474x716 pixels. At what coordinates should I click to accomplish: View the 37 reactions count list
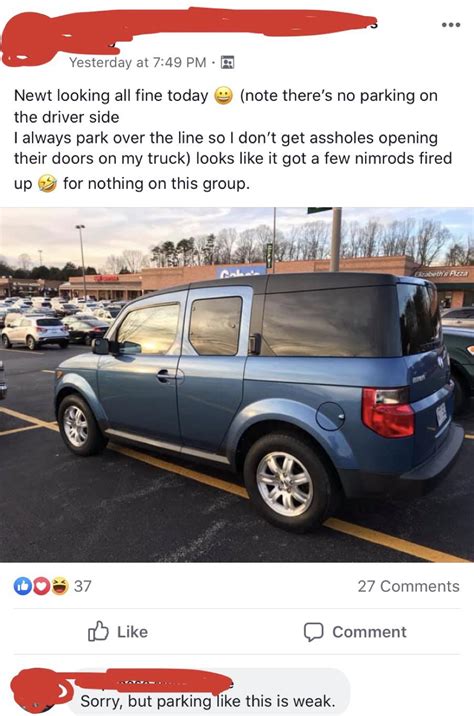click(83, 586)
